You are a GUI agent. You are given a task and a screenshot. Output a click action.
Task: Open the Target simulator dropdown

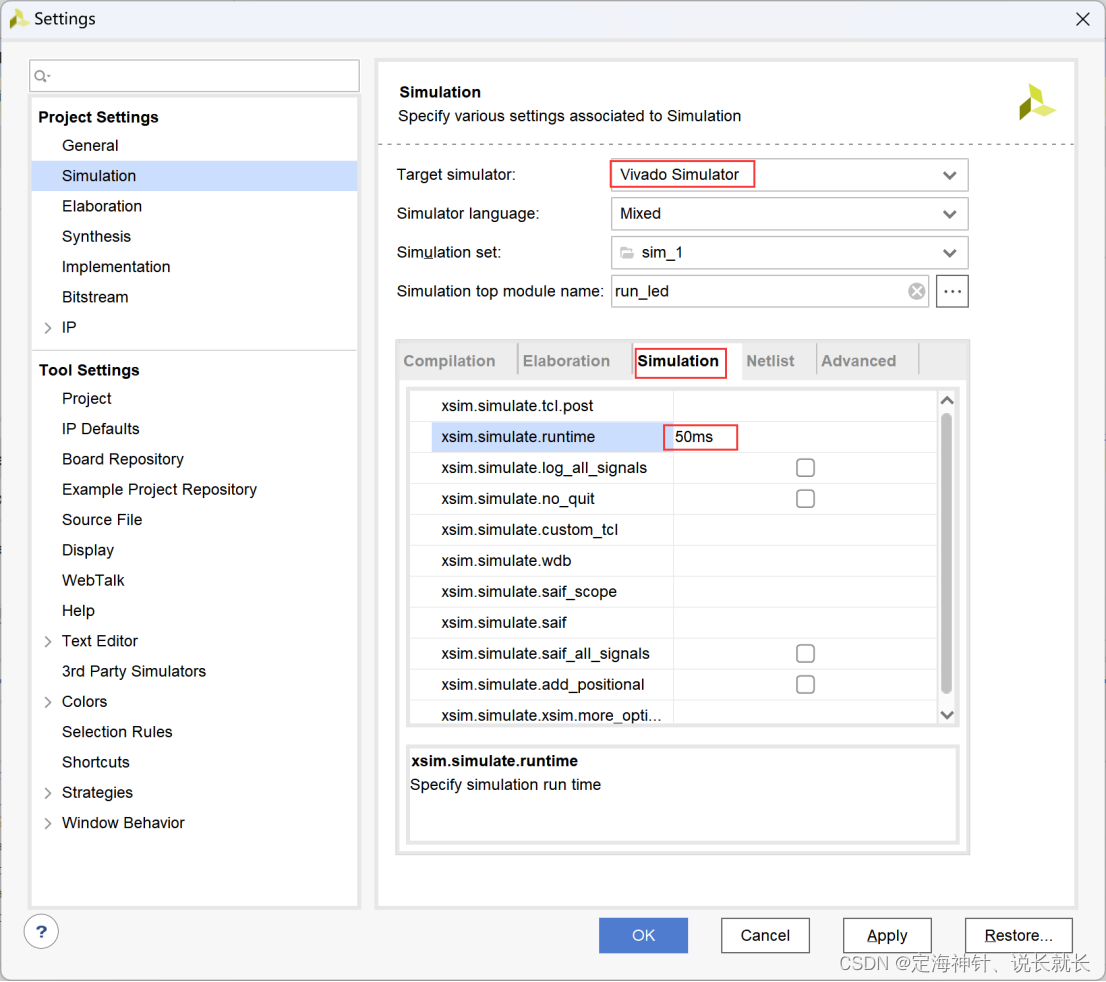point(789,175)
